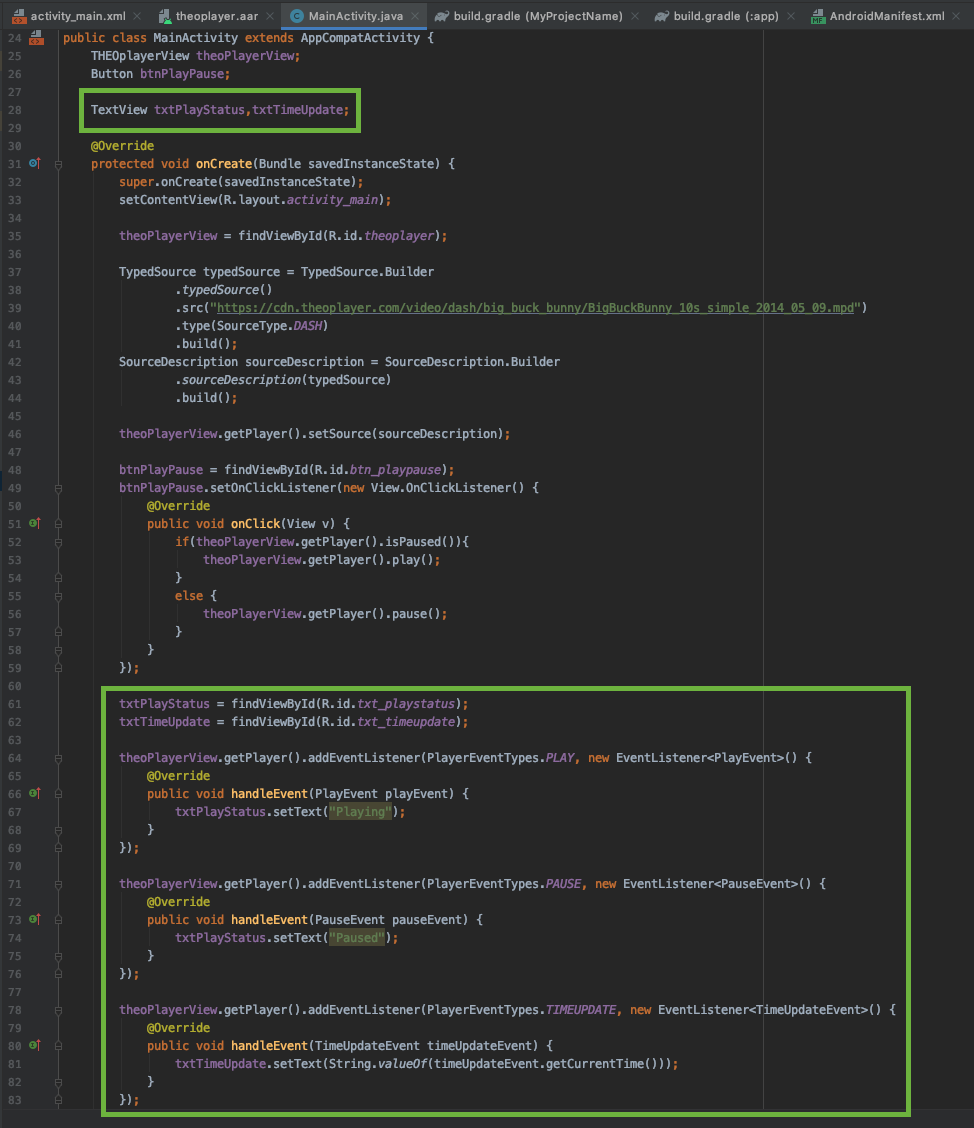Close the MainActivity.java tab
The image size is (974, 1128).
coord(416,17)
